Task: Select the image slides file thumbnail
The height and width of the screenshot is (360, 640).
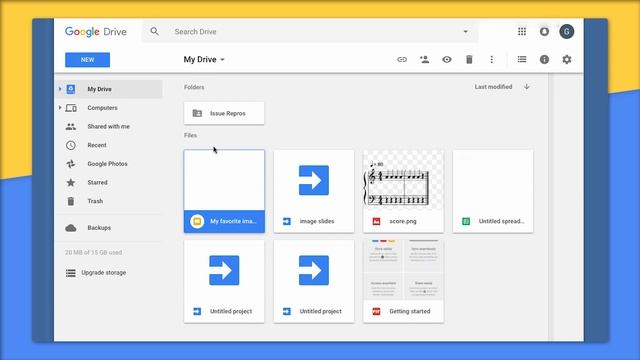Action: point(313,180)
